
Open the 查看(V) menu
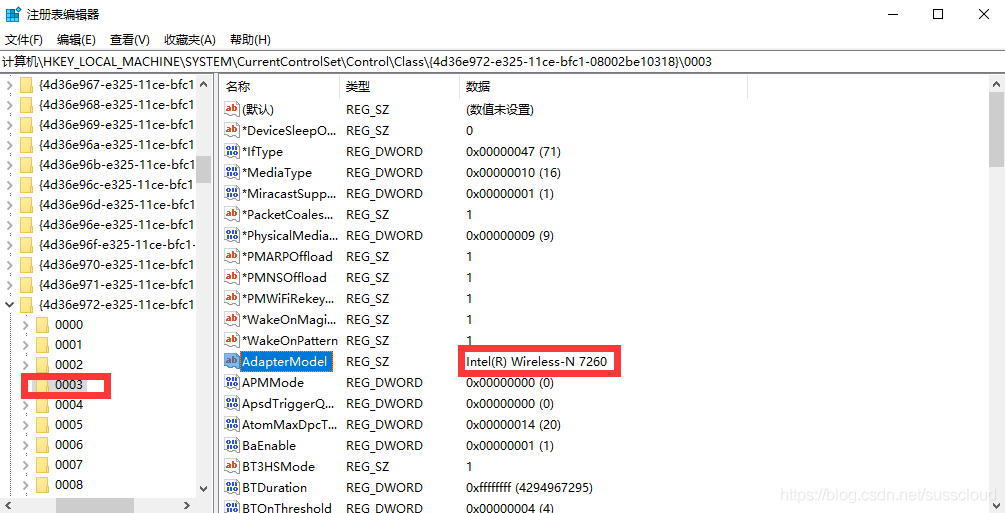(129, 40)
